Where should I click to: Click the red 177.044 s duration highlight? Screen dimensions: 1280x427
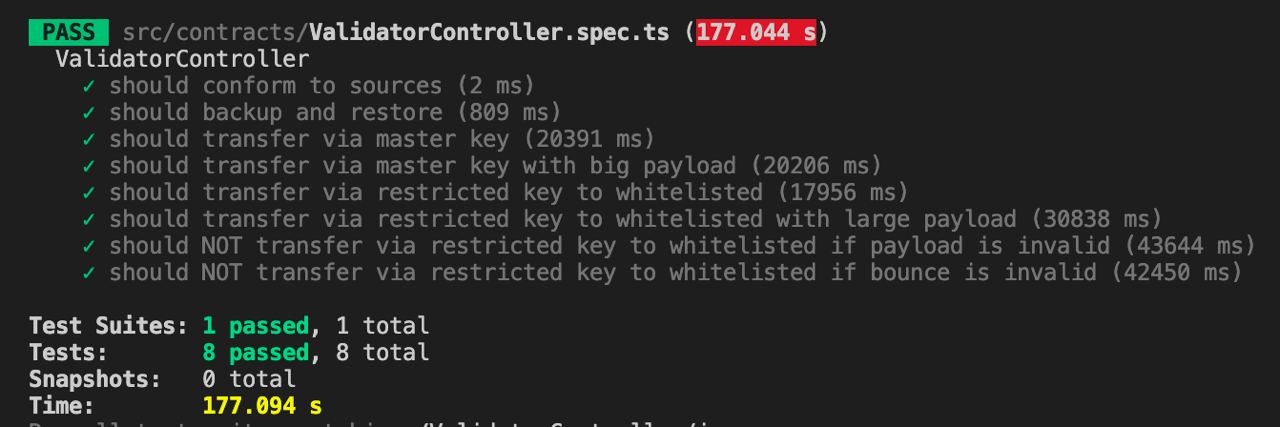pyautogui.click(x=756, y=32)
